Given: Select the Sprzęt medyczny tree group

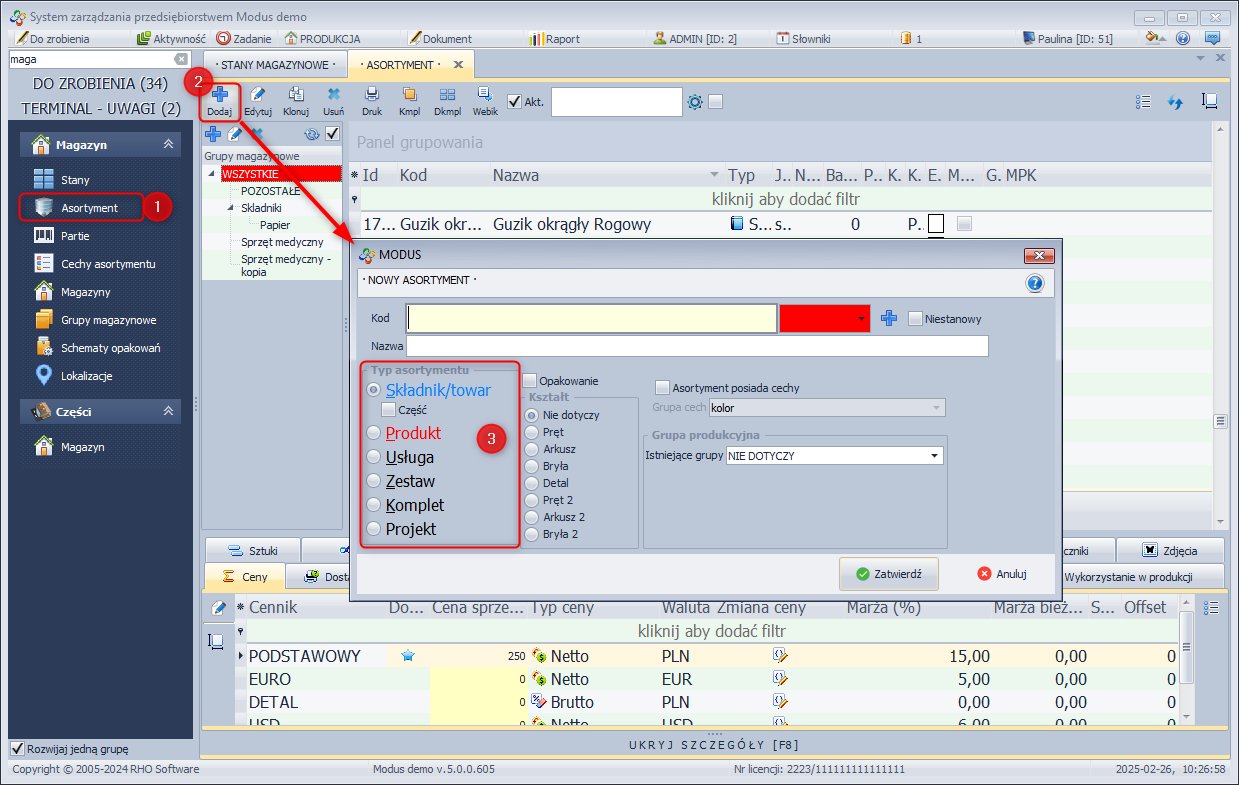Looking at the screenshot, I should point(282,242).
